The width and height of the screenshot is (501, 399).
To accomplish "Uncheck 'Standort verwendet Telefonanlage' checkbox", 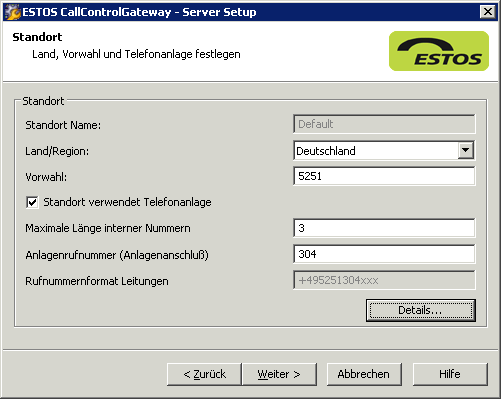I will [x=32, y=202].
